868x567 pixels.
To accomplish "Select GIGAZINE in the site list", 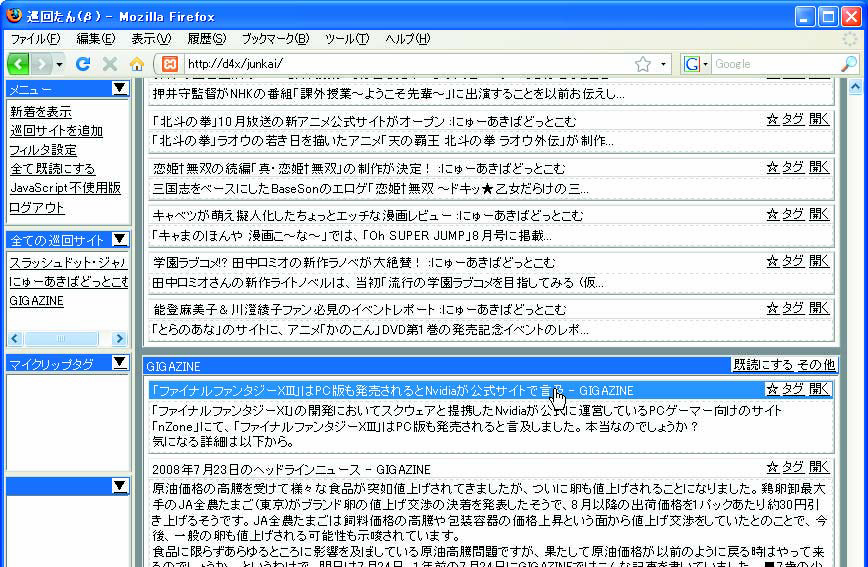I will 37,301.
